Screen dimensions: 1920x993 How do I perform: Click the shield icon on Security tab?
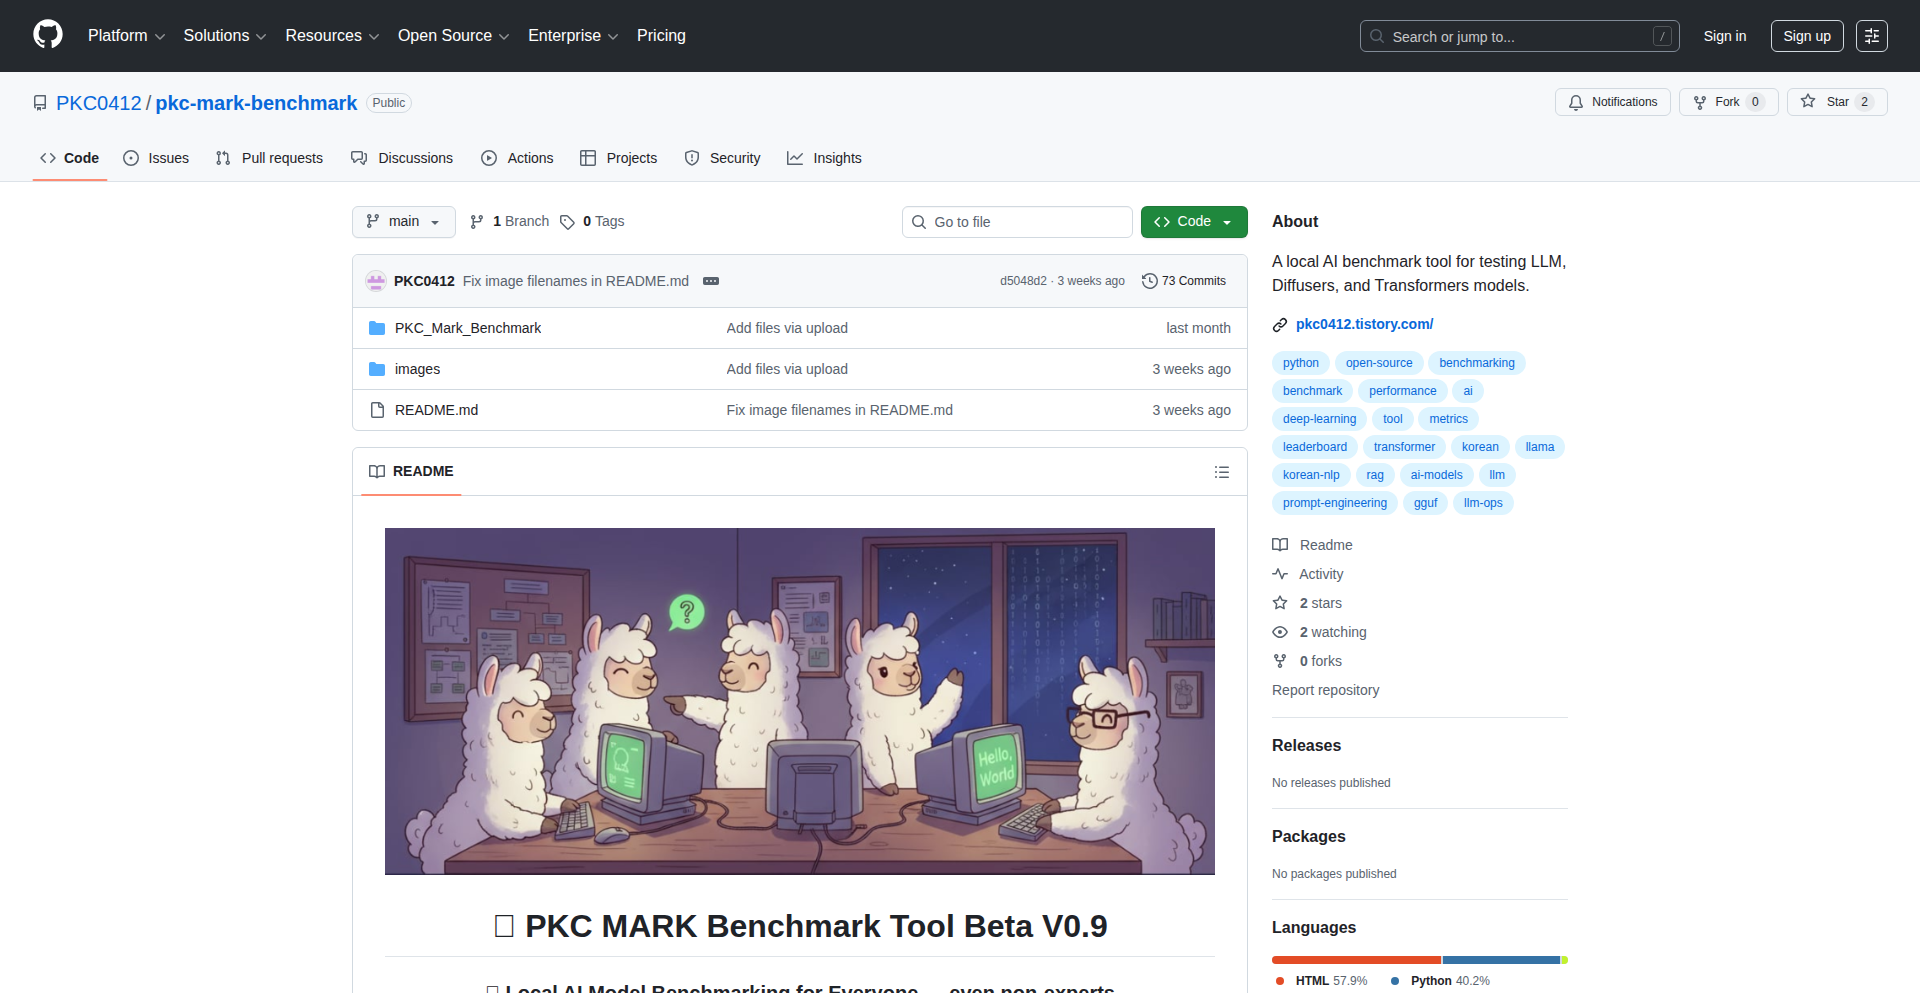point(692,158)
